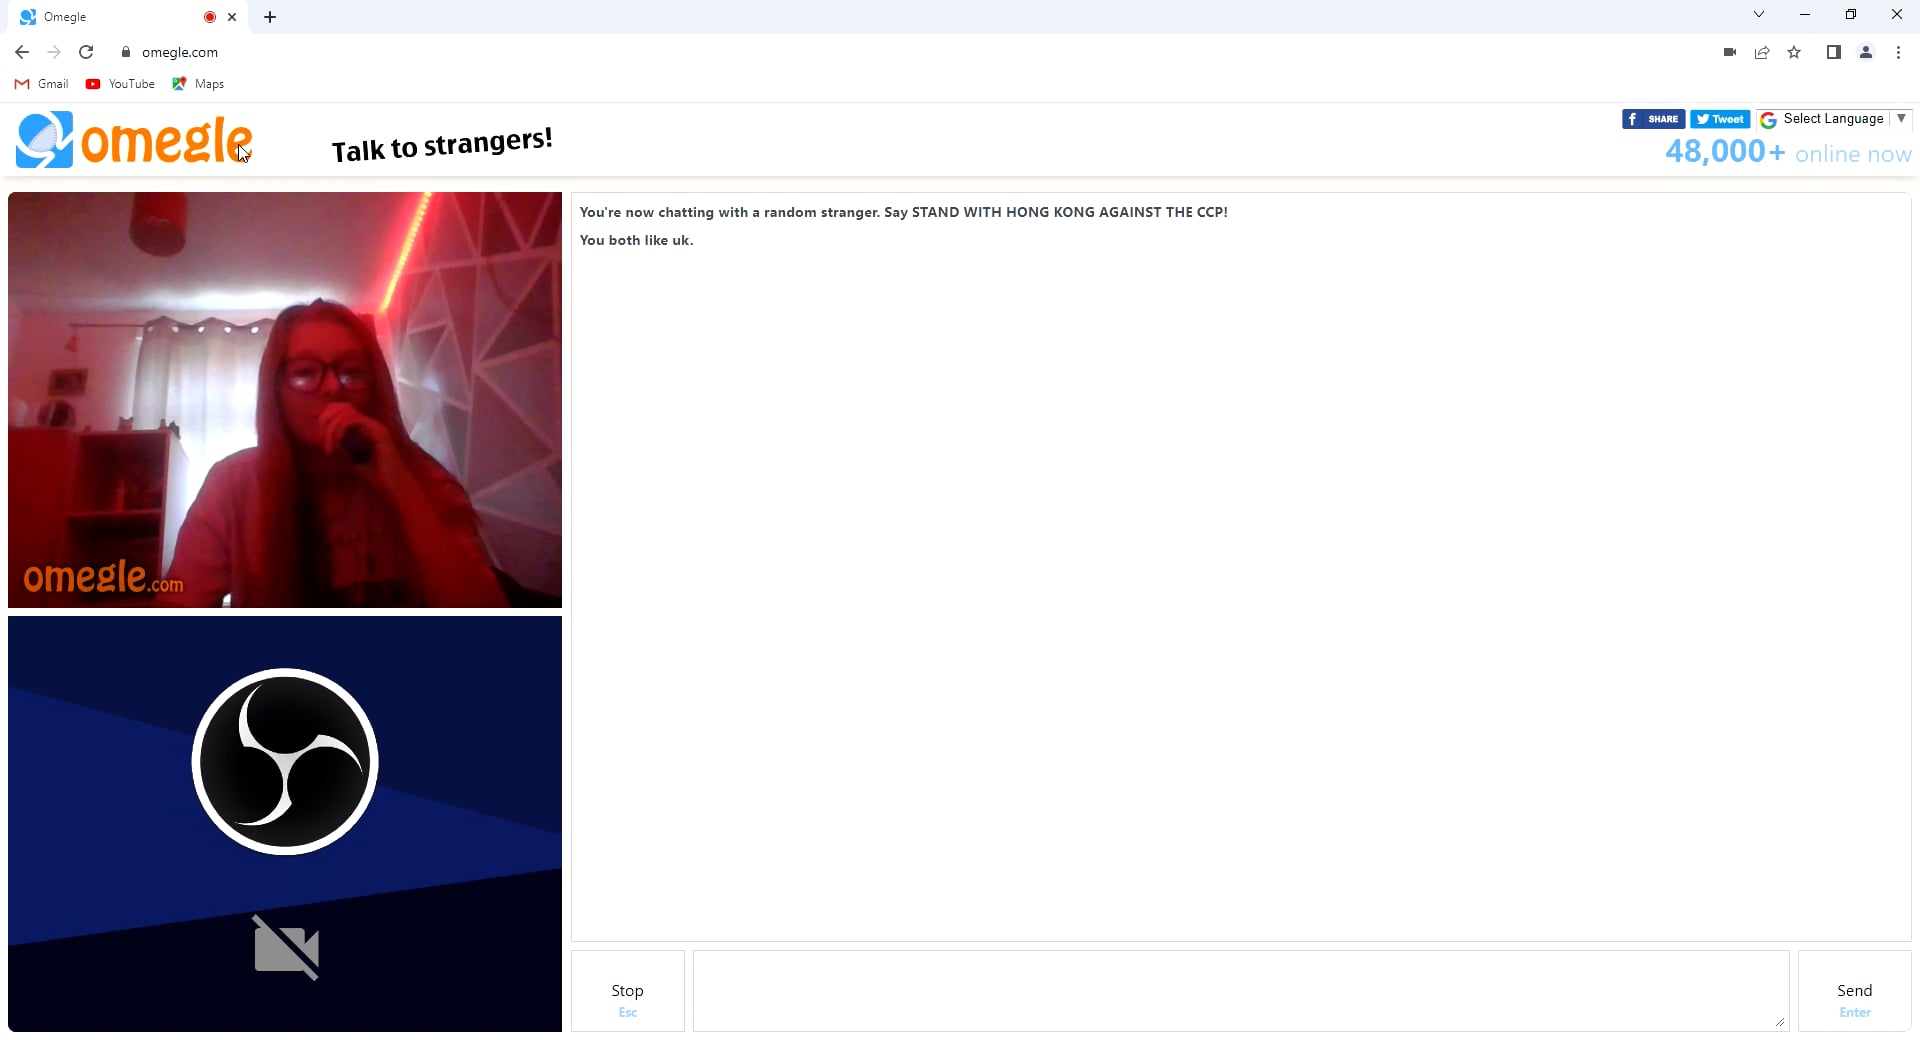The width and height of the screenshot is (1920, 1040).
Task: Open the browser share icon
Action: [x=1762, y=52]
